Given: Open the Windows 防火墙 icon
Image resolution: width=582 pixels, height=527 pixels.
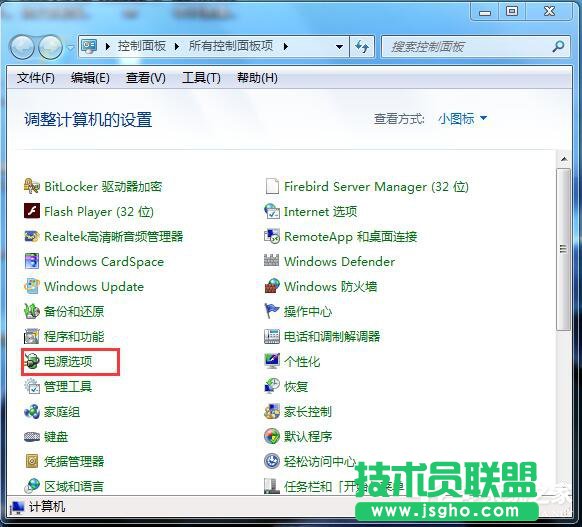Looking at the screenshot, I should 272,286.
